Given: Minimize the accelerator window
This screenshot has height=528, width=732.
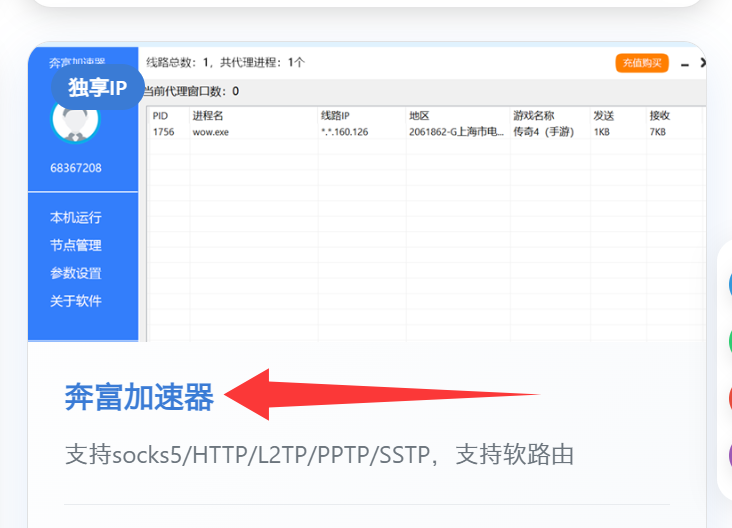Looking at the screenshot, I should [x=685, y=64].
